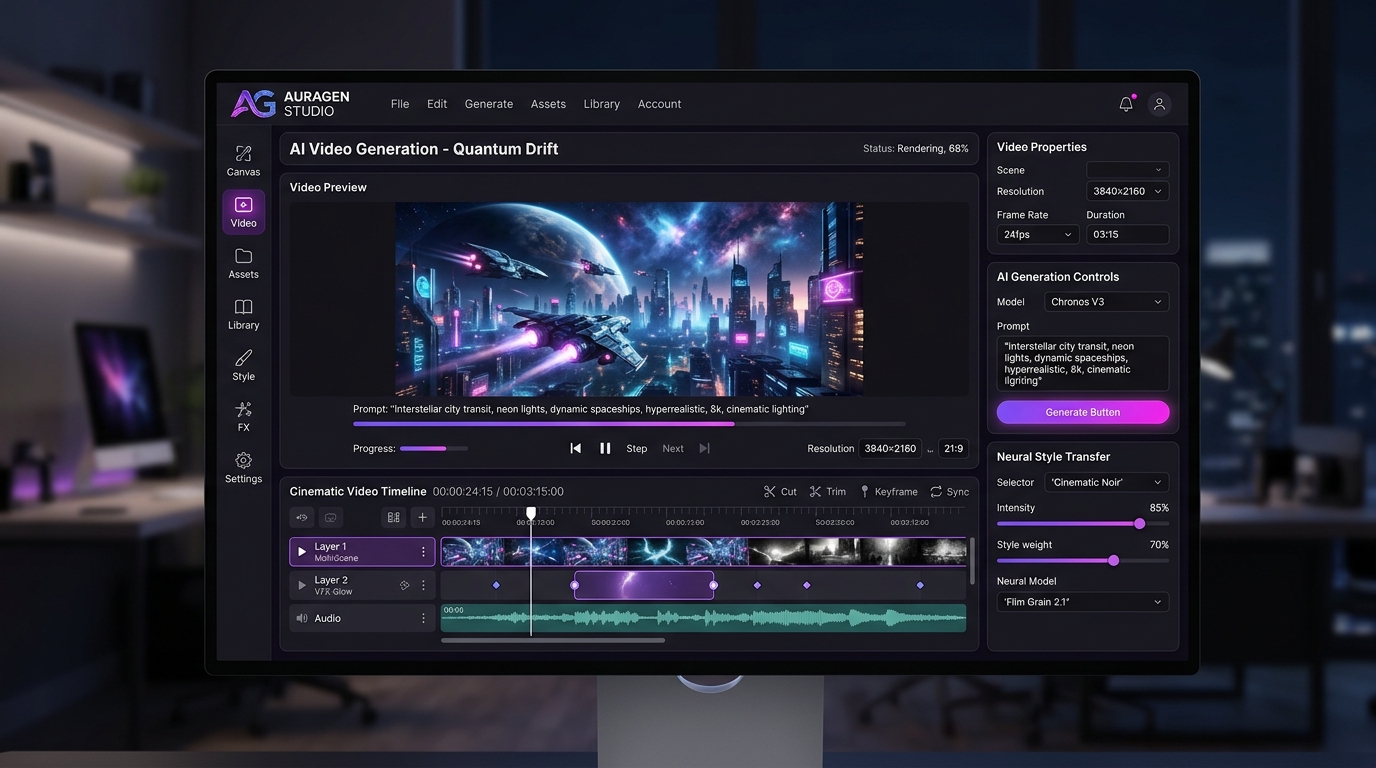Select the Style brush tool
Image resolution: width=1376 pixels, height=768 pixels.
pyautogui.click(x=243, y=365)
